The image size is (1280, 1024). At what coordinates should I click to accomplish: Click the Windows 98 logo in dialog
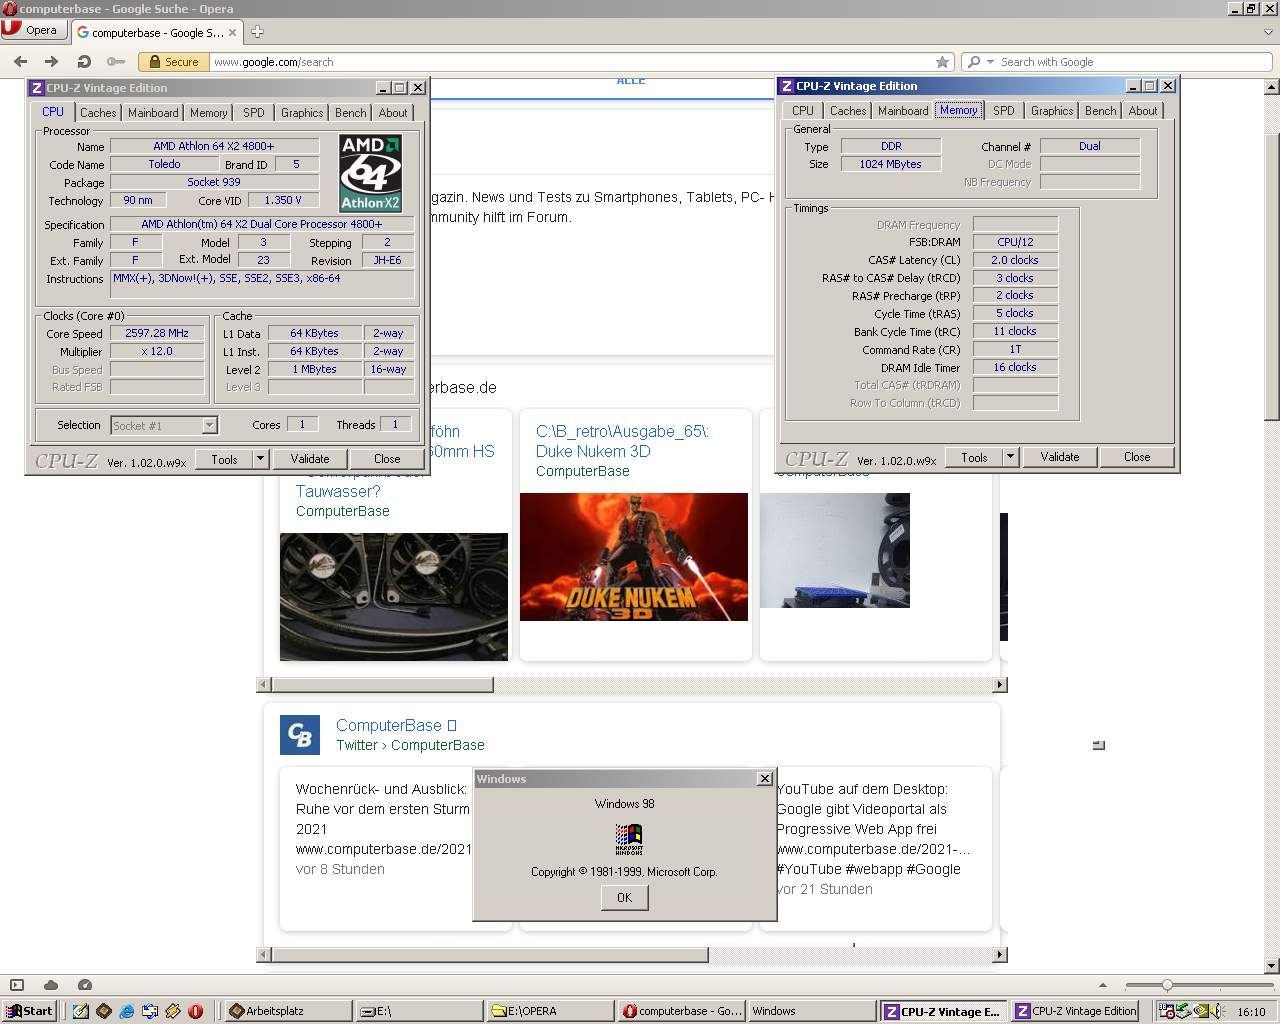pos(628,839)
